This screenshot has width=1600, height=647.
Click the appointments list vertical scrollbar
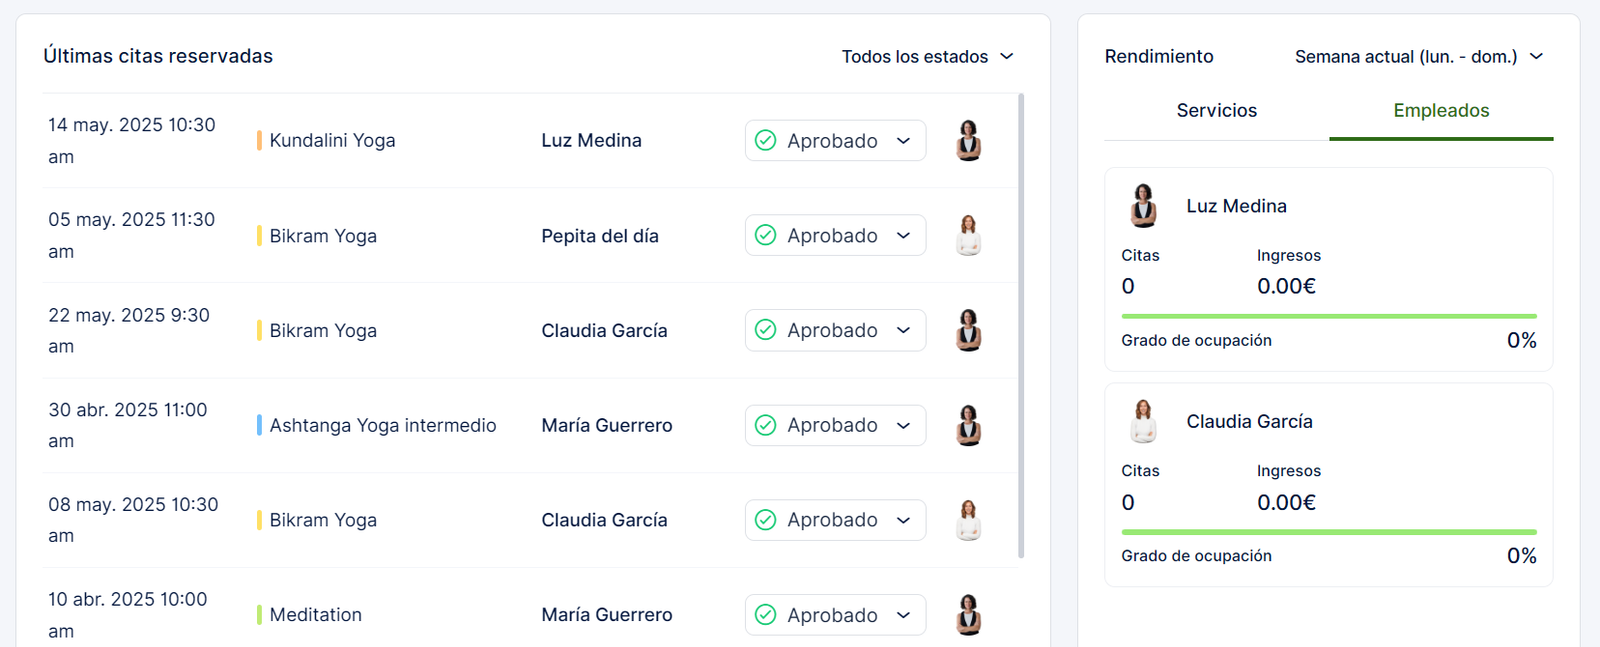[1021, 325]
